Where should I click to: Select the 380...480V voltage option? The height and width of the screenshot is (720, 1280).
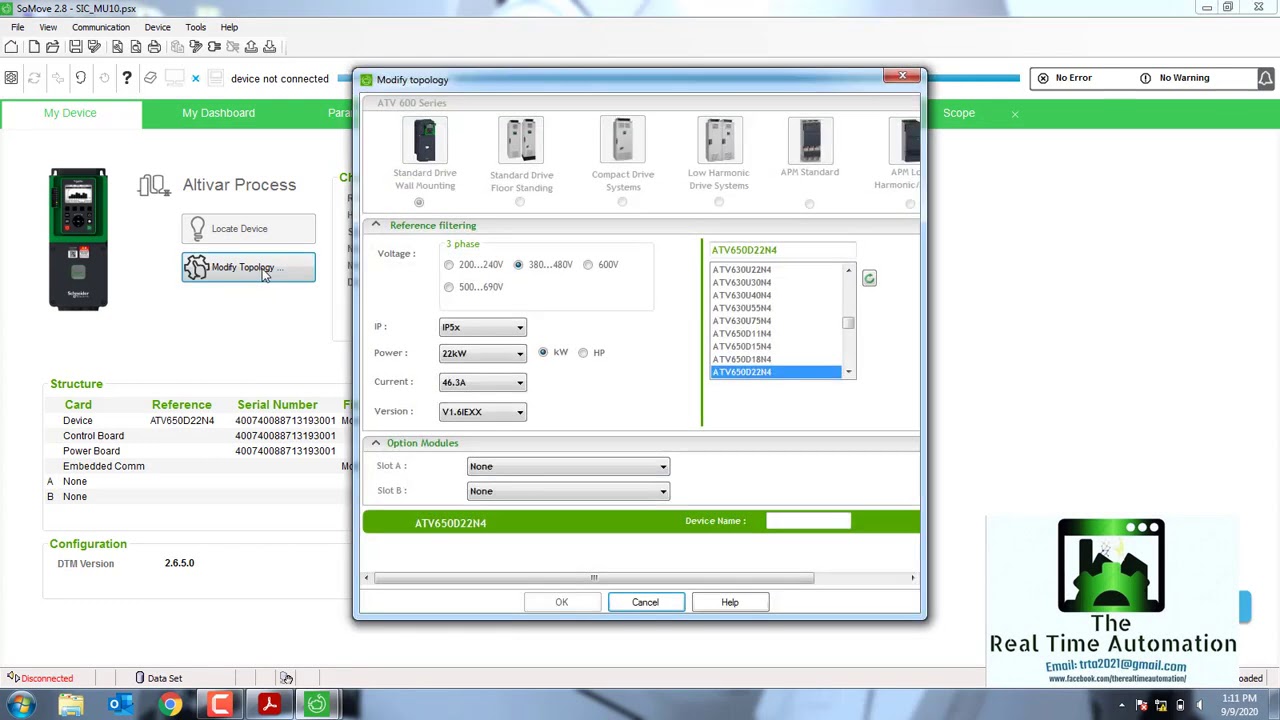(x=518, y=265)
